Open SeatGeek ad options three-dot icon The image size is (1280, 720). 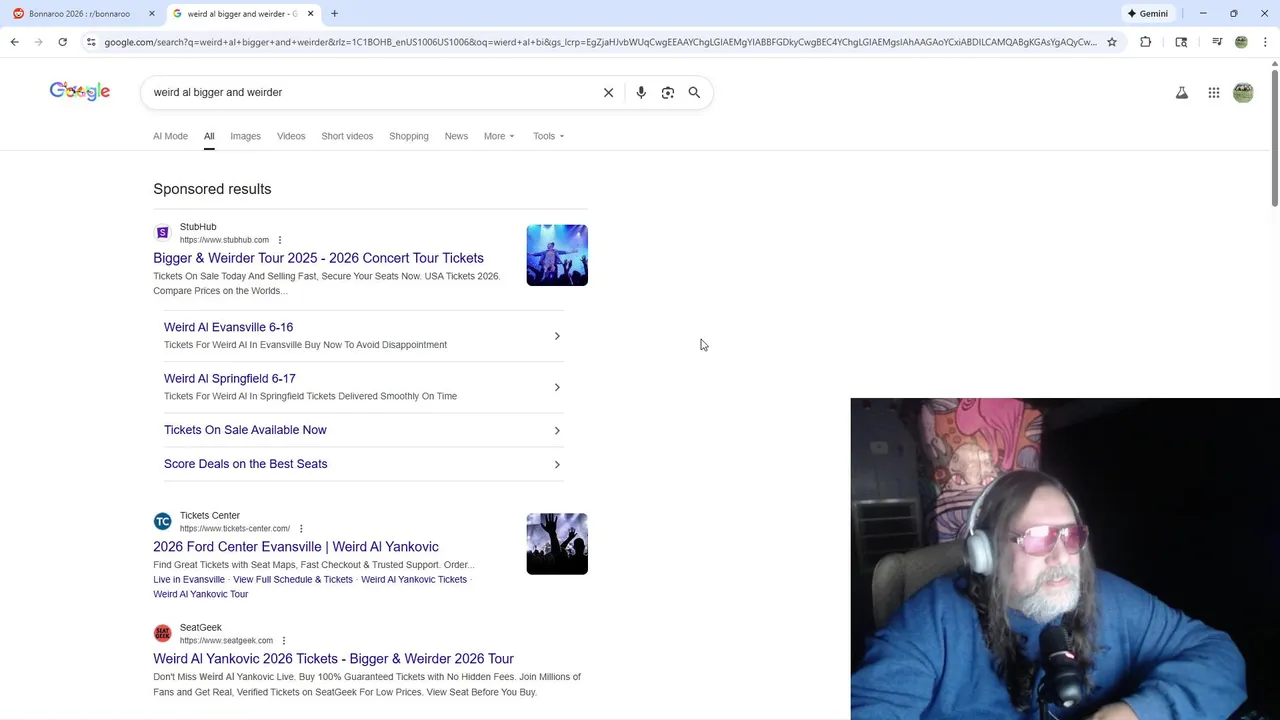point(284,641)
